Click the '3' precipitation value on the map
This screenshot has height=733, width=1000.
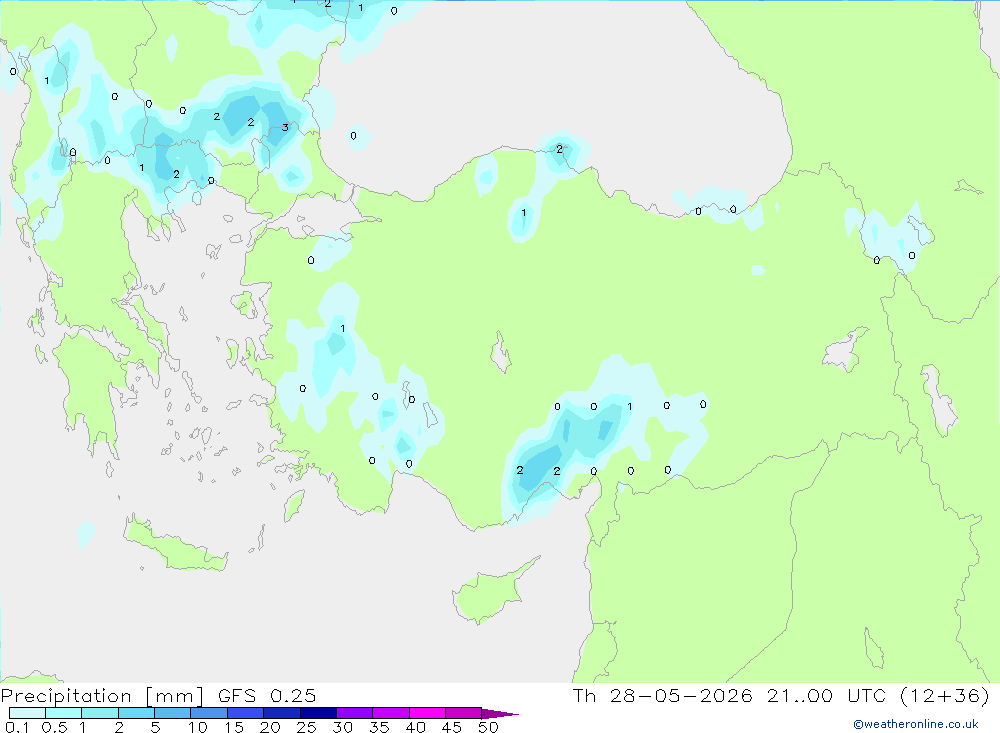tap(285, 128)
